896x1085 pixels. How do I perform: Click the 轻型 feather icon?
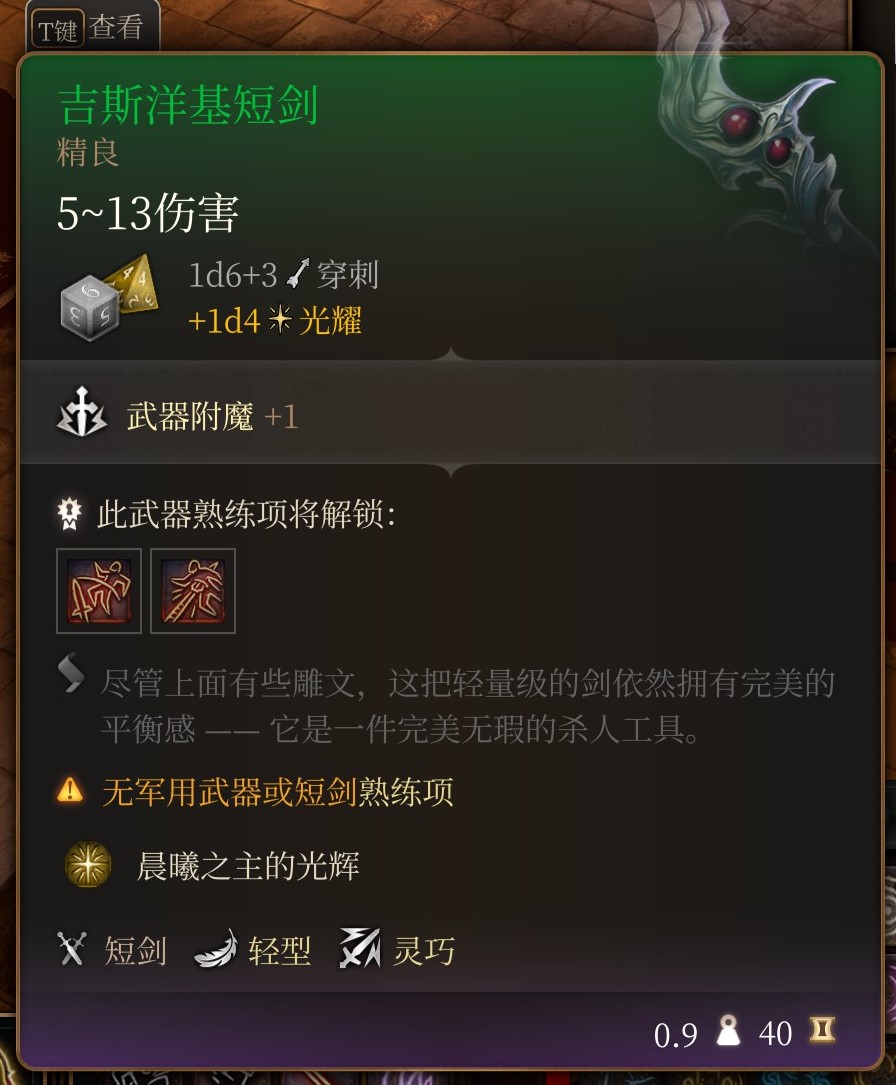[x=215, y=948]
